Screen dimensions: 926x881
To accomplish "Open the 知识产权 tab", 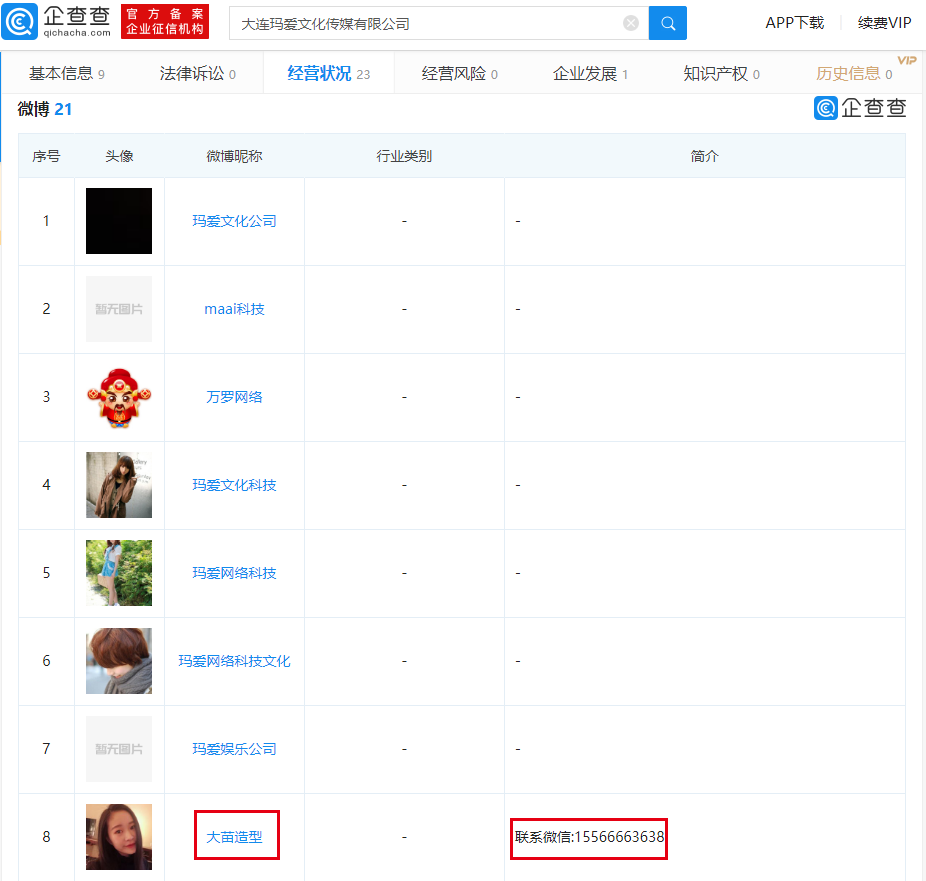I will point(717,73).
